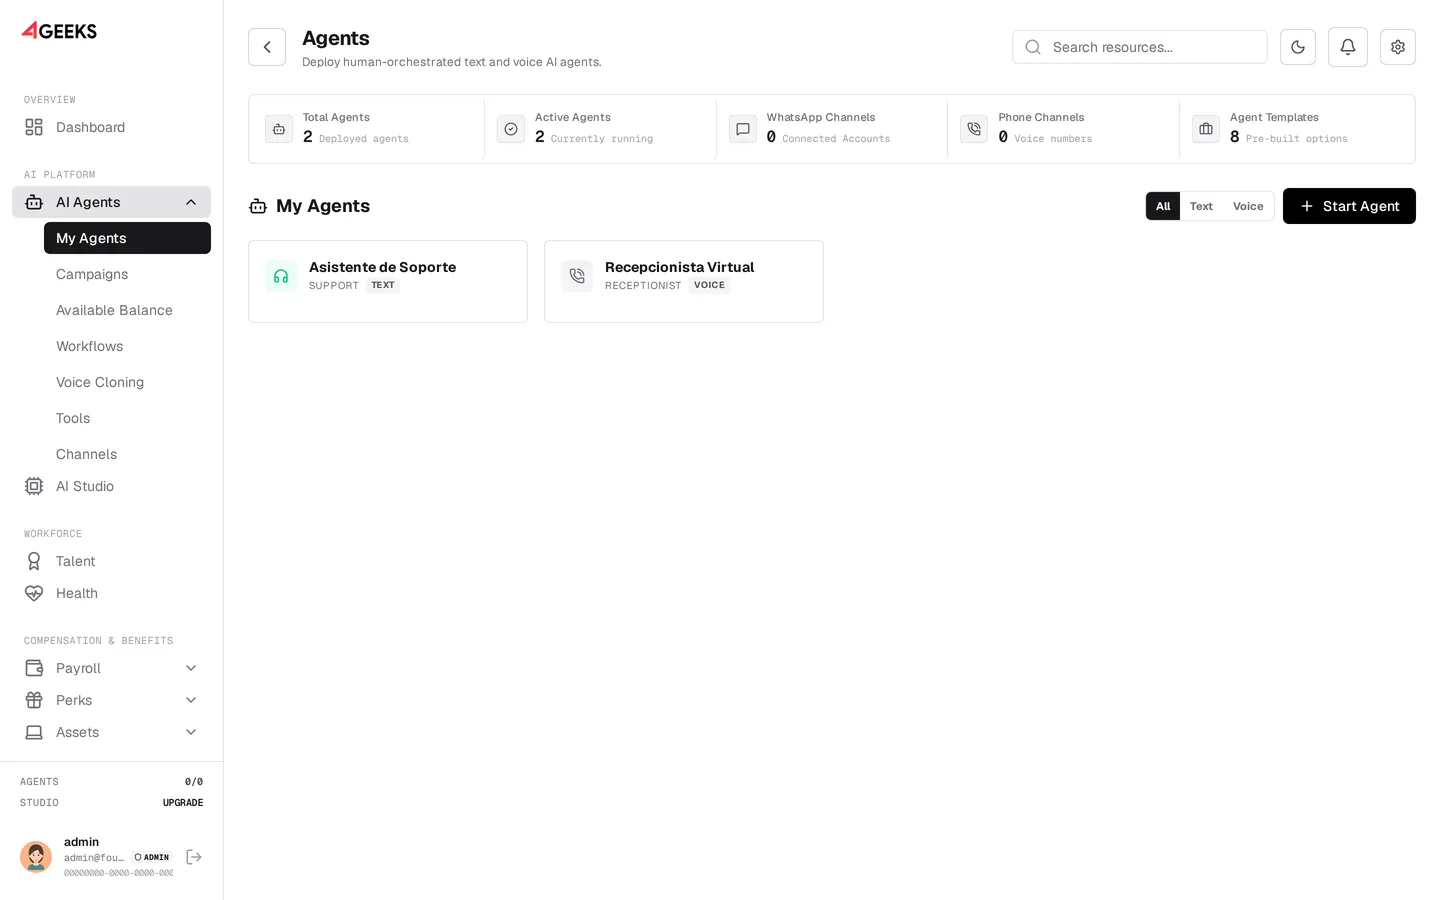Open Voice Cloning page

tap(127, 382)
